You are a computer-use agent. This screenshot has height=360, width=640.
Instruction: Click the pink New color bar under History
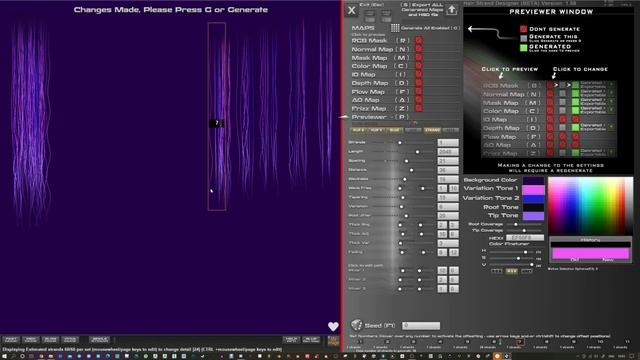590,253
